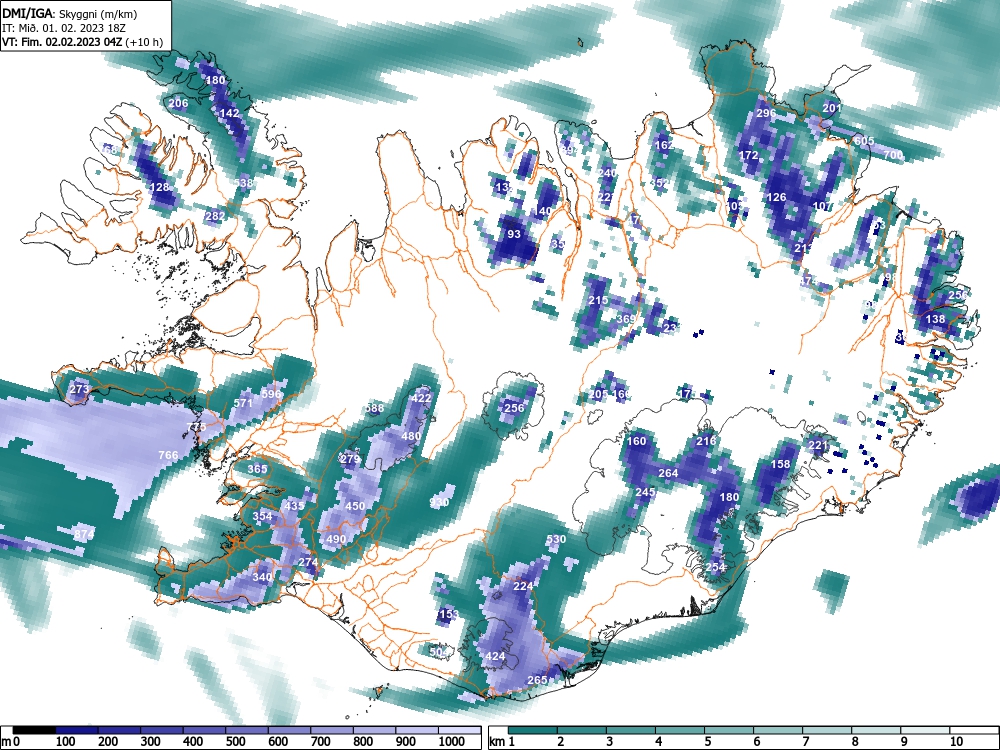Click the visibility value '215' on the map
The width and height of the screenshot is (1000, 750).
(x=598, y=300)
